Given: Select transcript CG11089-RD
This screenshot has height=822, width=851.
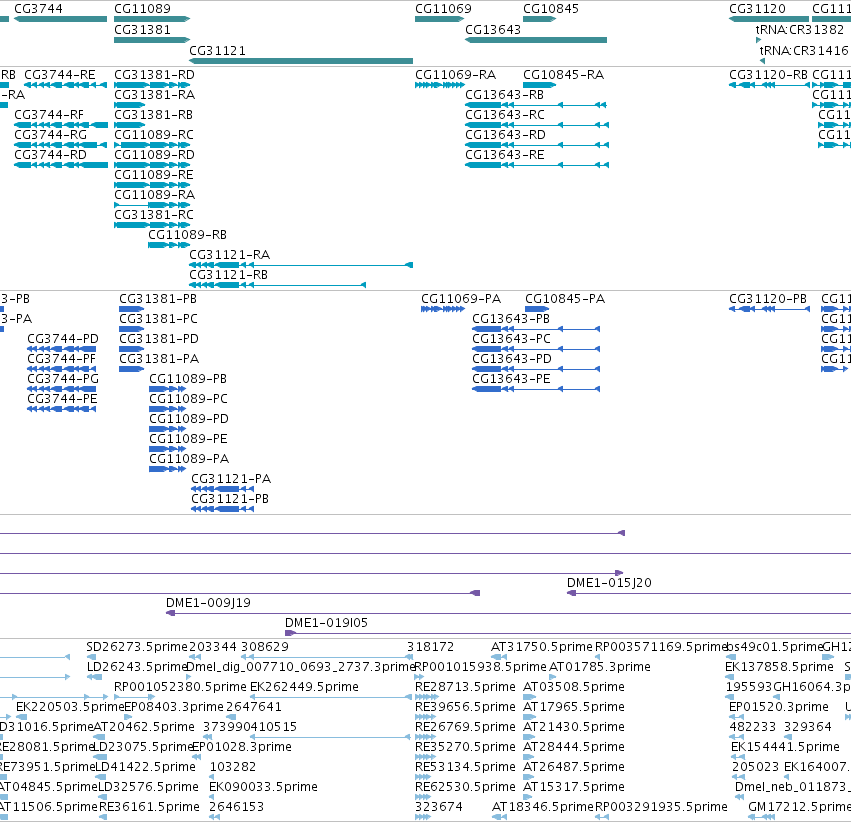Looking at the screenshot, I should click(152, 165).
